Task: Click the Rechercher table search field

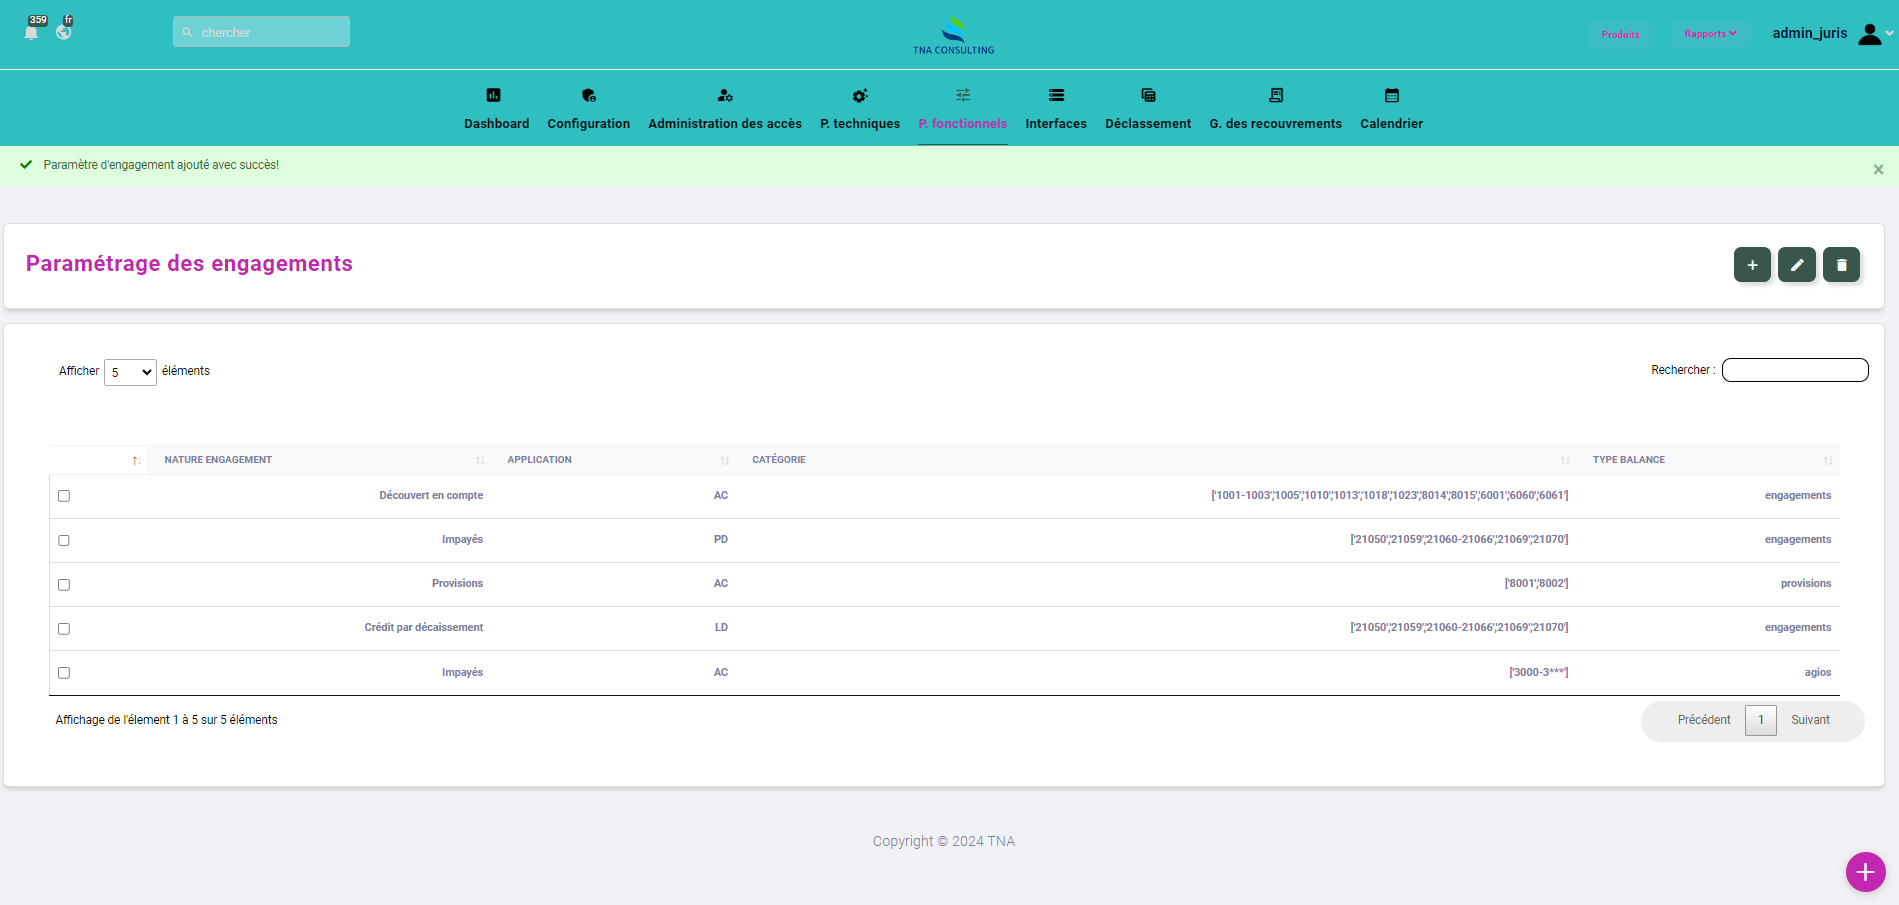Action: point(1794,370)
